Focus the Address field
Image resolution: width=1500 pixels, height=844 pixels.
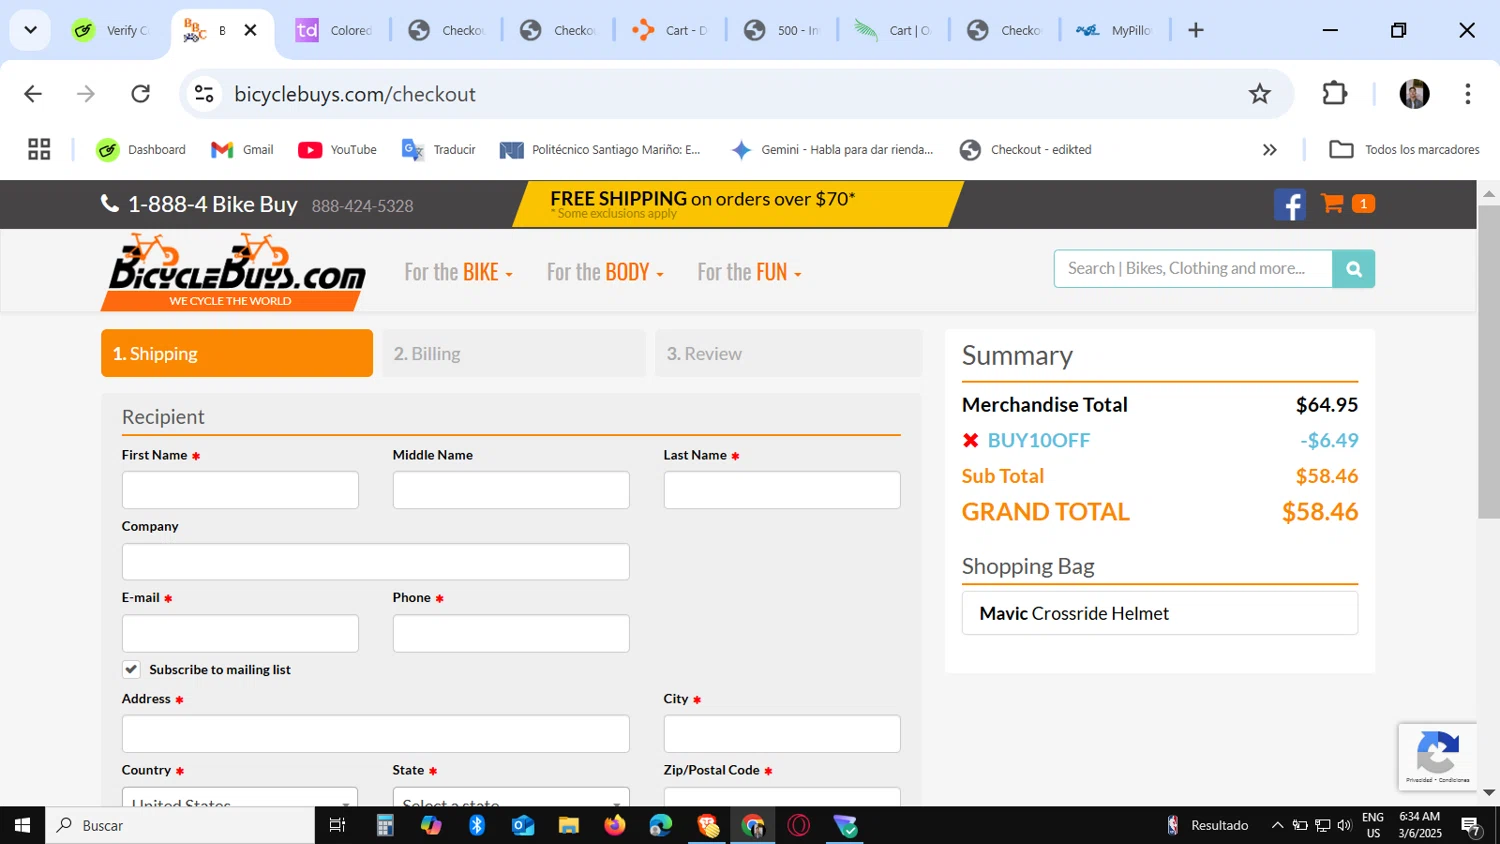(376, 734)
